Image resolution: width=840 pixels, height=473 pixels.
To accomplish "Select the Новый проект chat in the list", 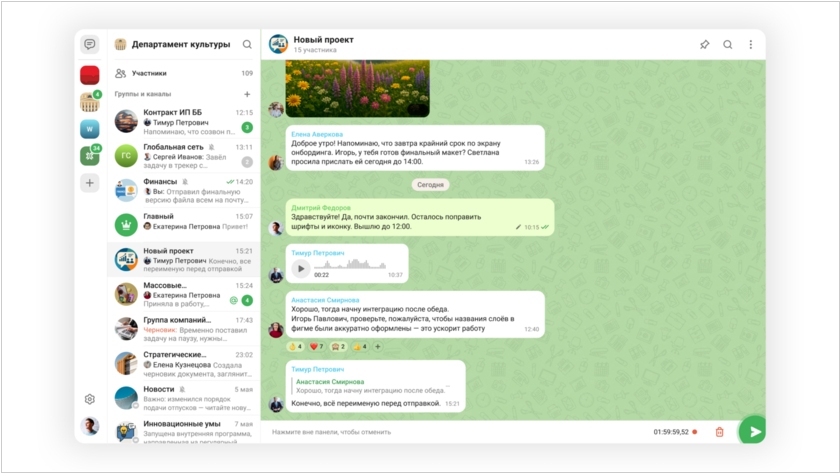I will 183,260.
